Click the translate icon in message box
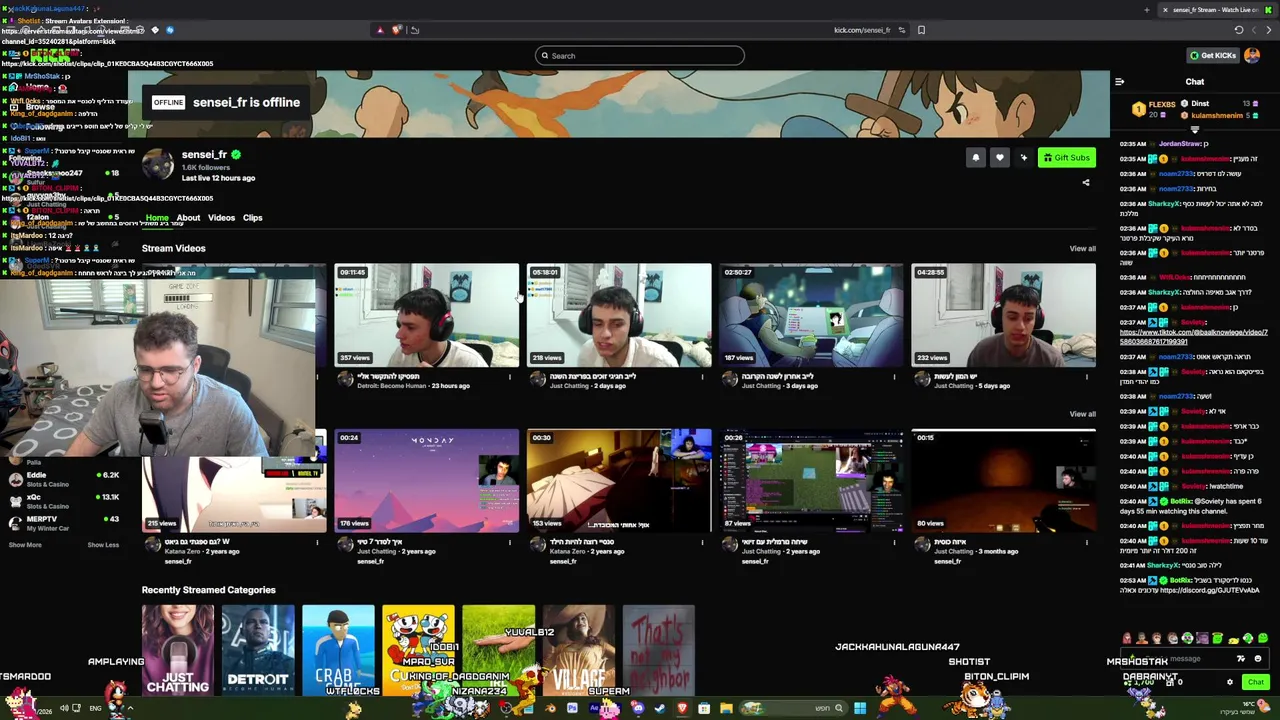The image size is (1280, 720). click(x=1241, y=659)
